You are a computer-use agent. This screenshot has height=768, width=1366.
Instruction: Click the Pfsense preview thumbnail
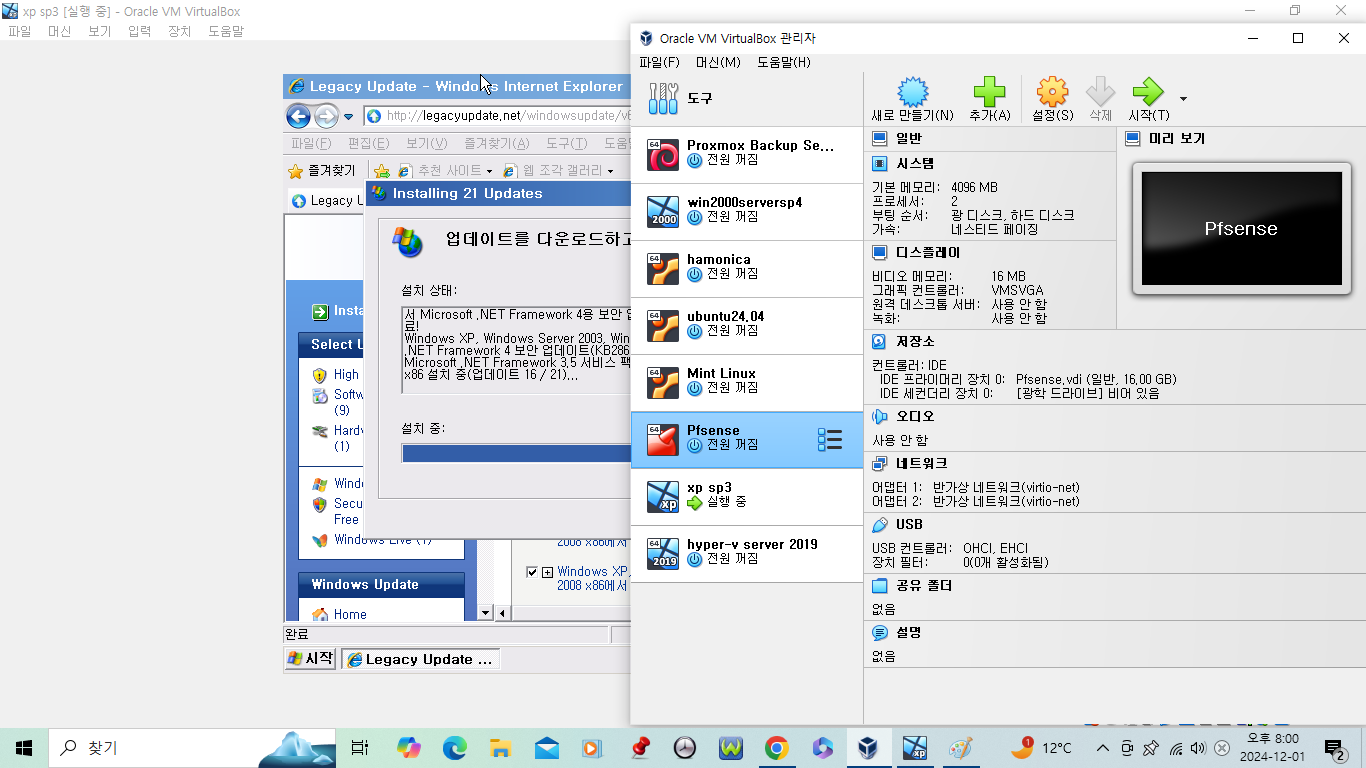point(1241,228)
